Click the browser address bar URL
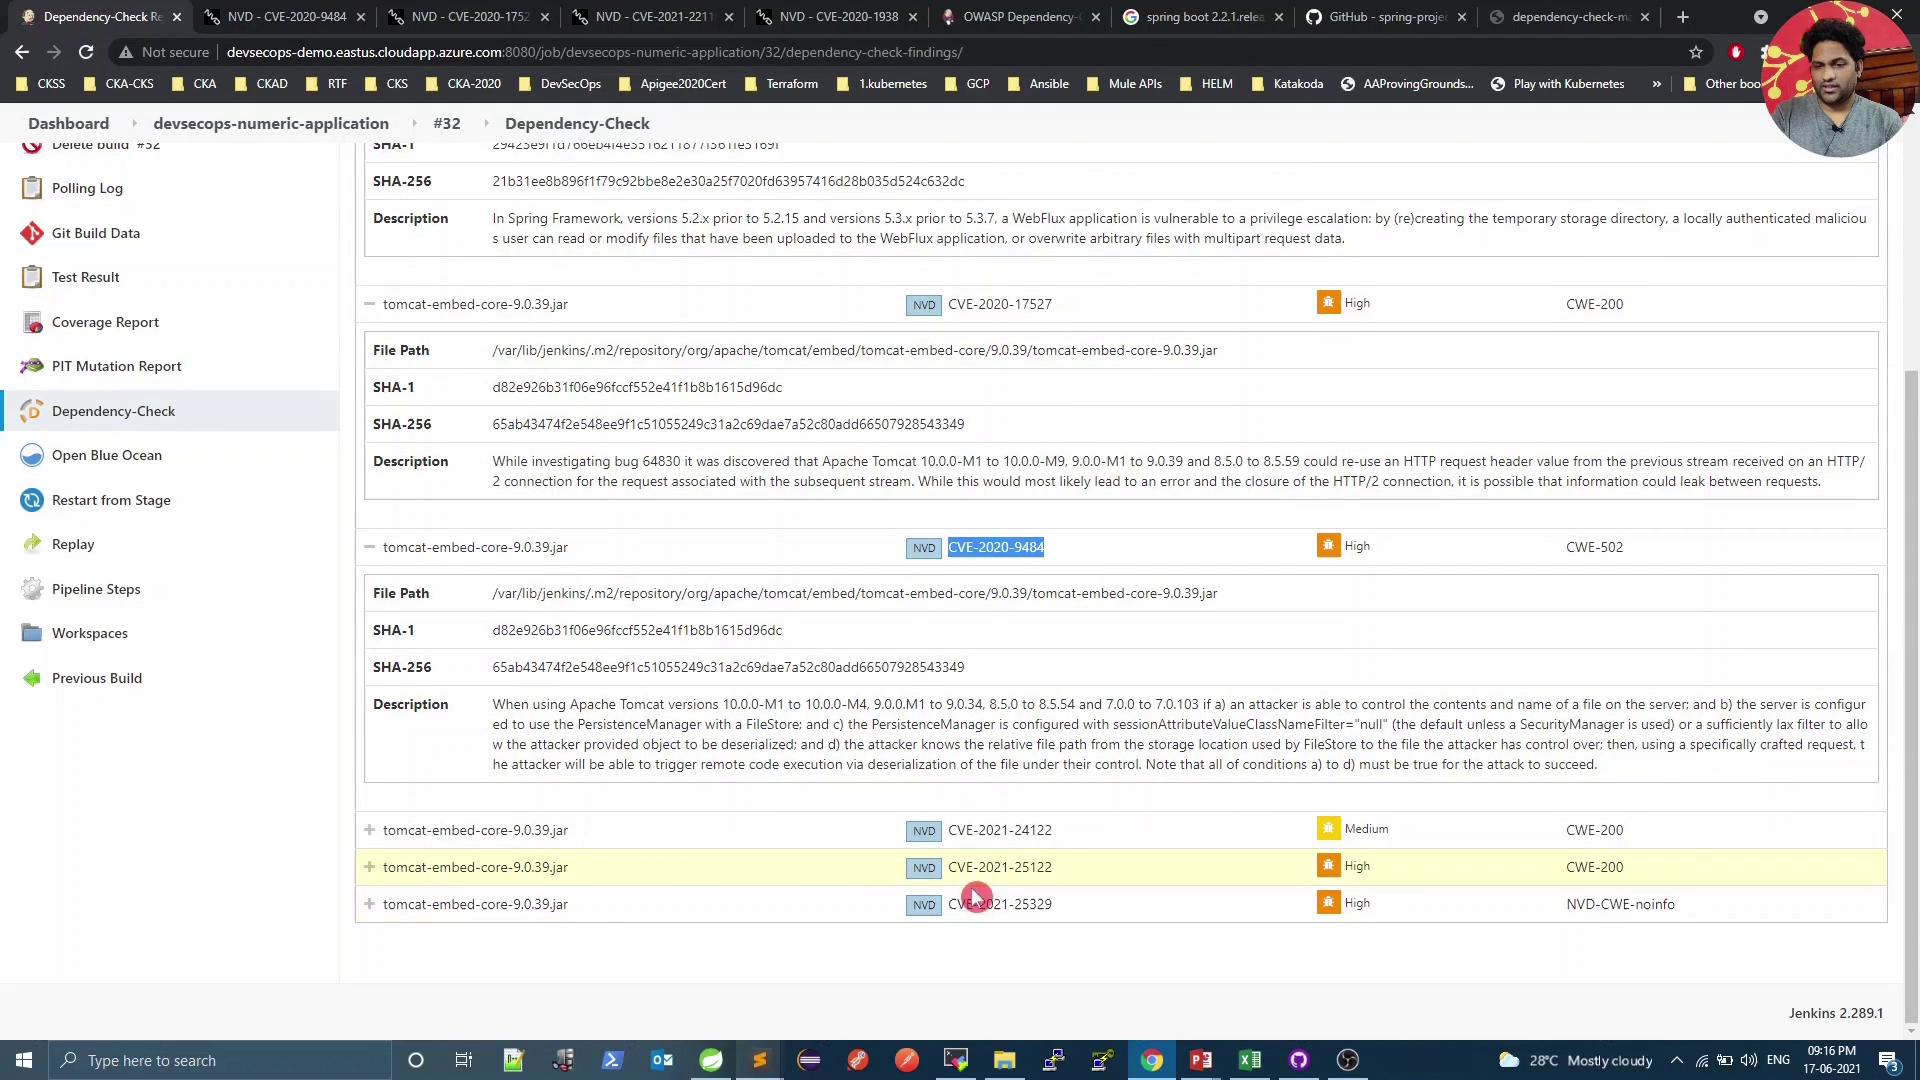1920x1080 pixels. [x=594, y=52]
